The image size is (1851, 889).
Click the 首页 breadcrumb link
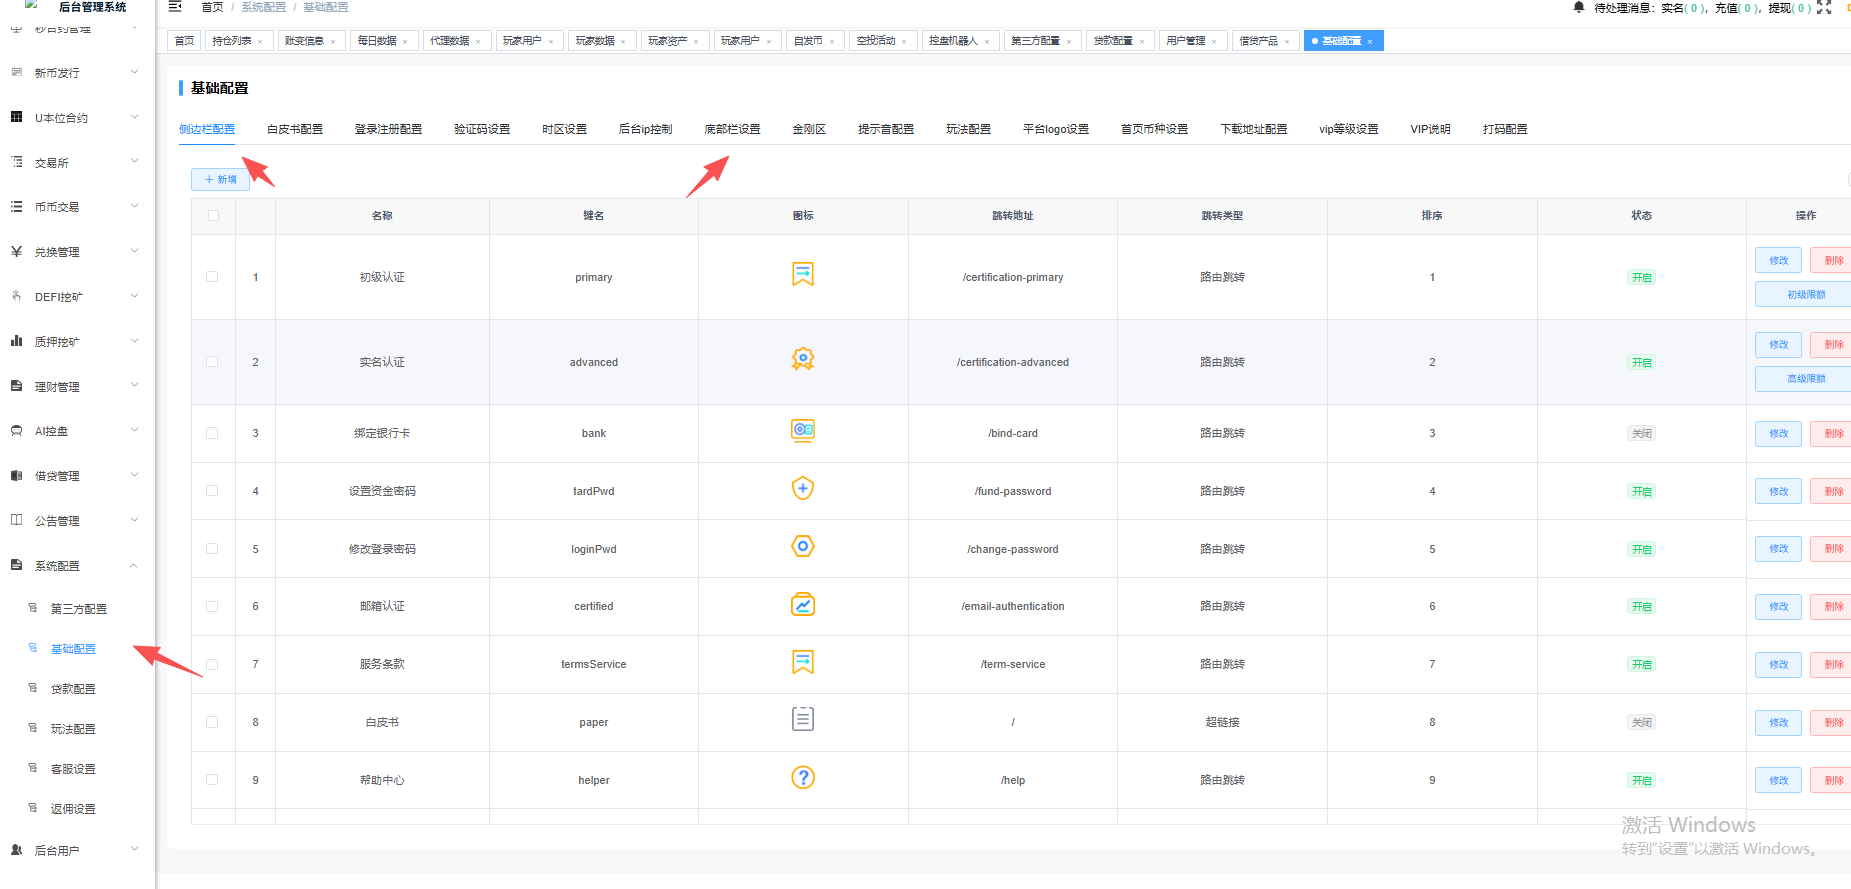212,7
